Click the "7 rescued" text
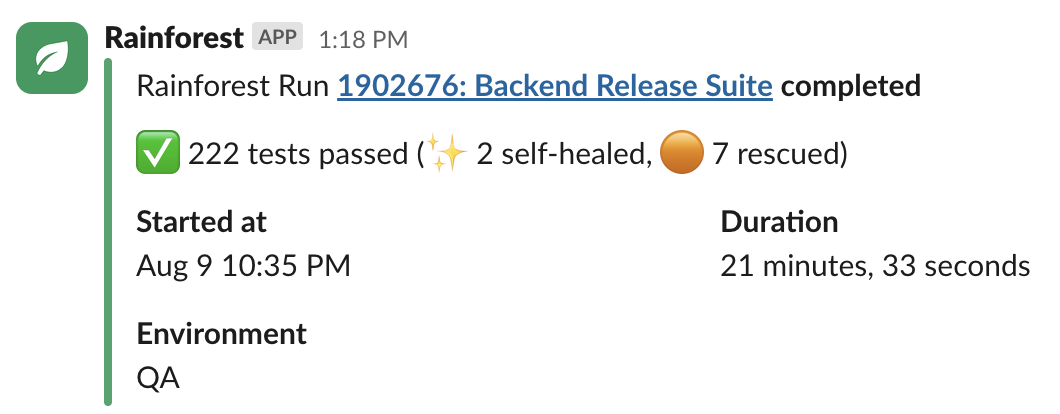Screen dimensions: 1060x414 [x=776, y=155]
